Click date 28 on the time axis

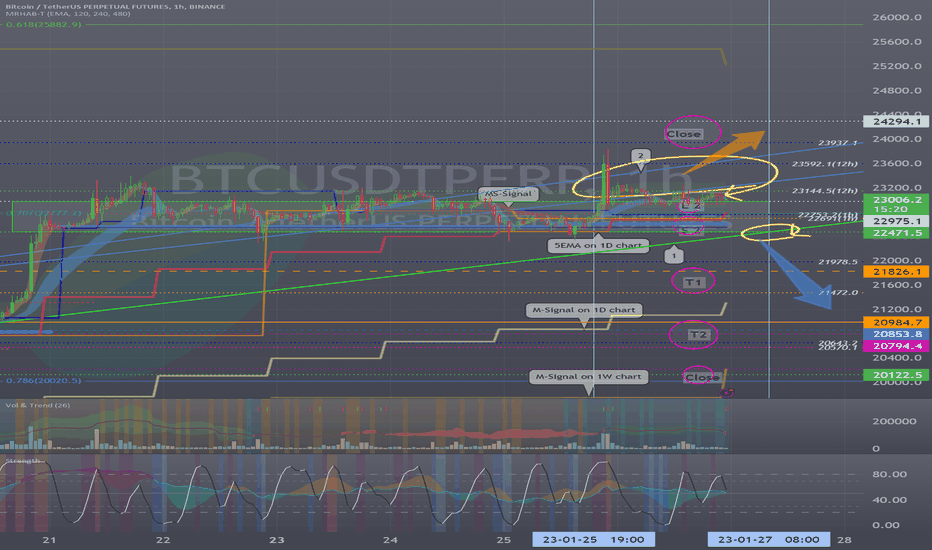[844, 540]
